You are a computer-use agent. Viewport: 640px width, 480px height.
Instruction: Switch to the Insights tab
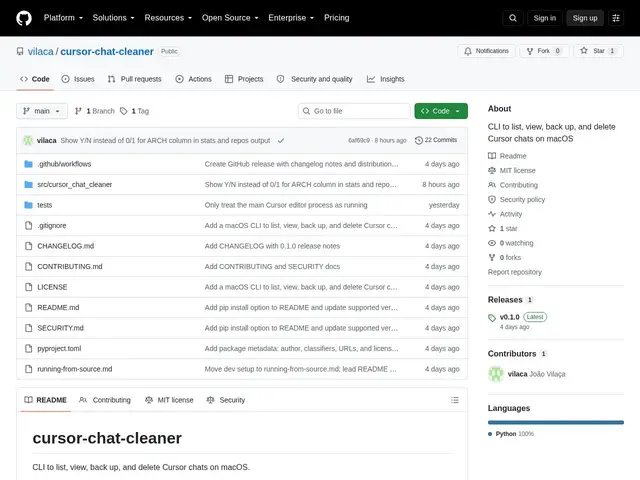386,79
